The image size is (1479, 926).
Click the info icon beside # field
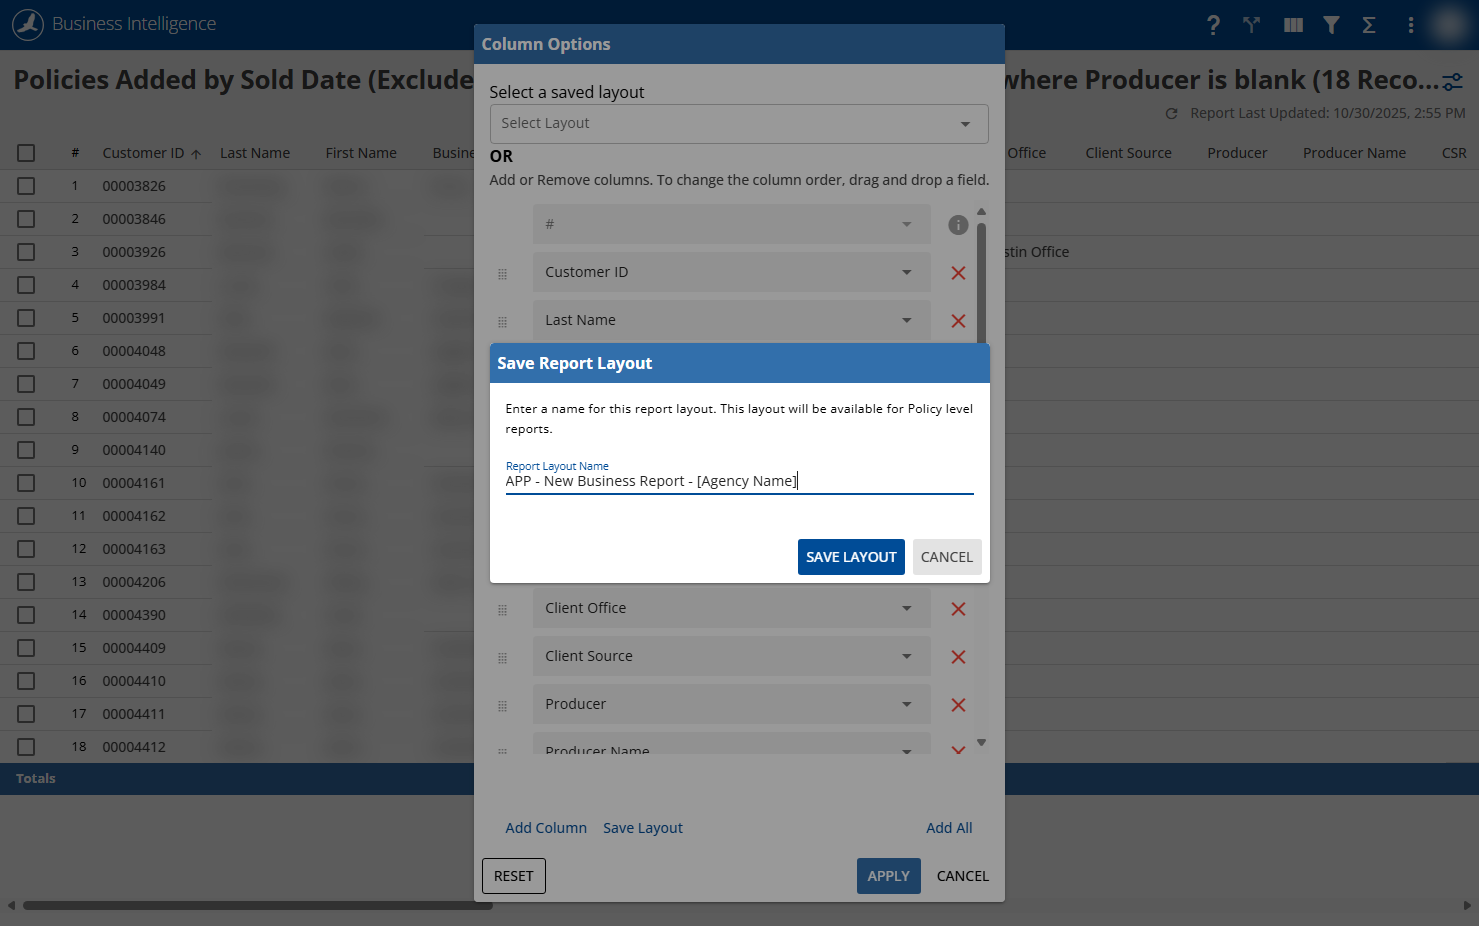958,225
